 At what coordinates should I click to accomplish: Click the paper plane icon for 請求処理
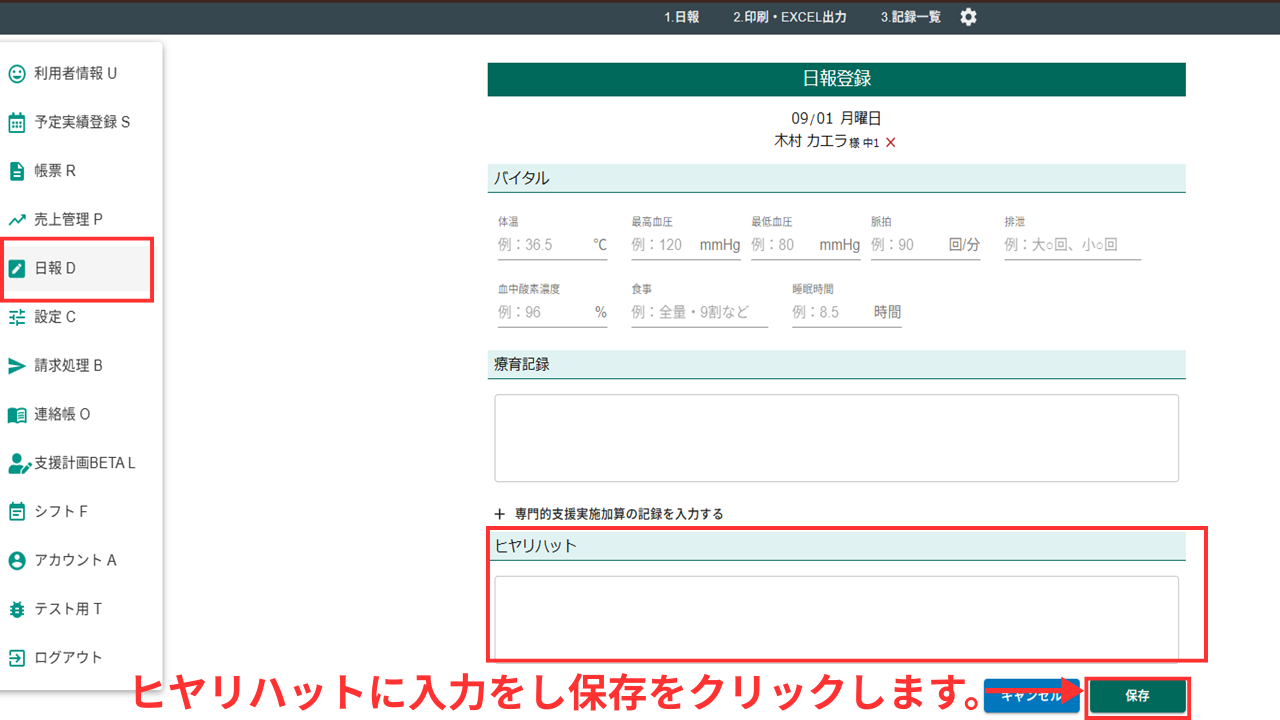(17, 366)
